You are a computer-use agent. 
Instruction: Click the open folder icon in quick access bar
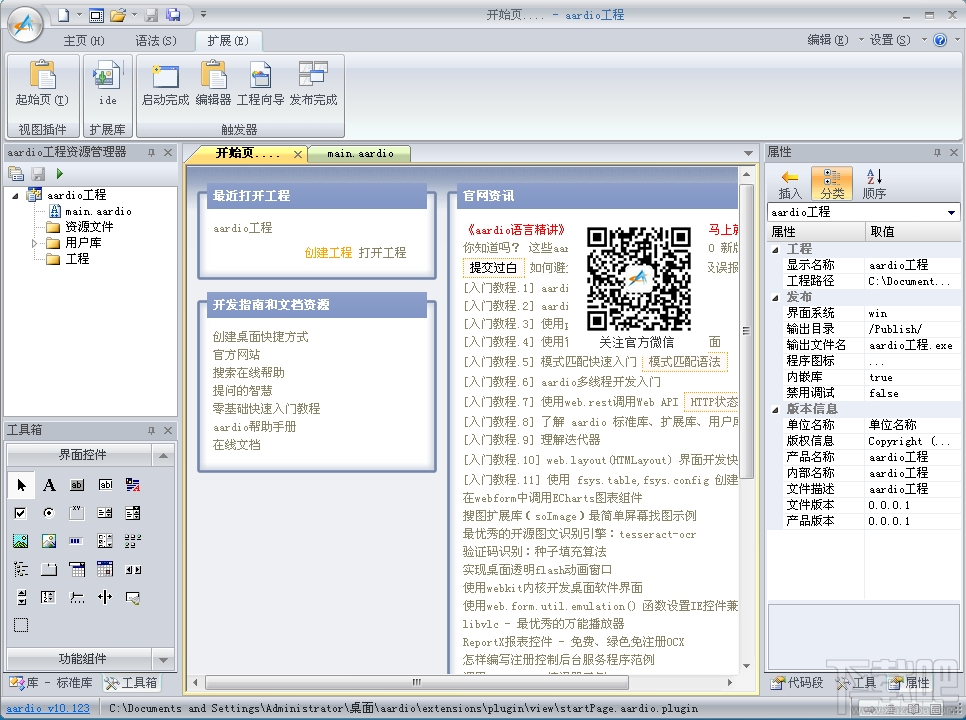click(x=118, y=15)
